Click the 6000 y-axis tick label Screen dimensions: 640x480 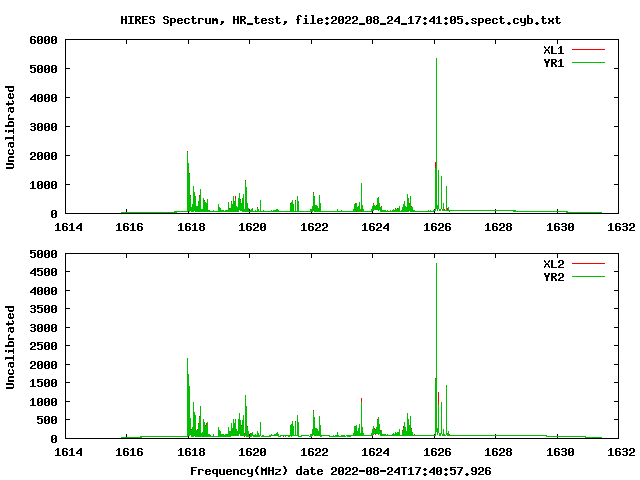coord(43,40)
